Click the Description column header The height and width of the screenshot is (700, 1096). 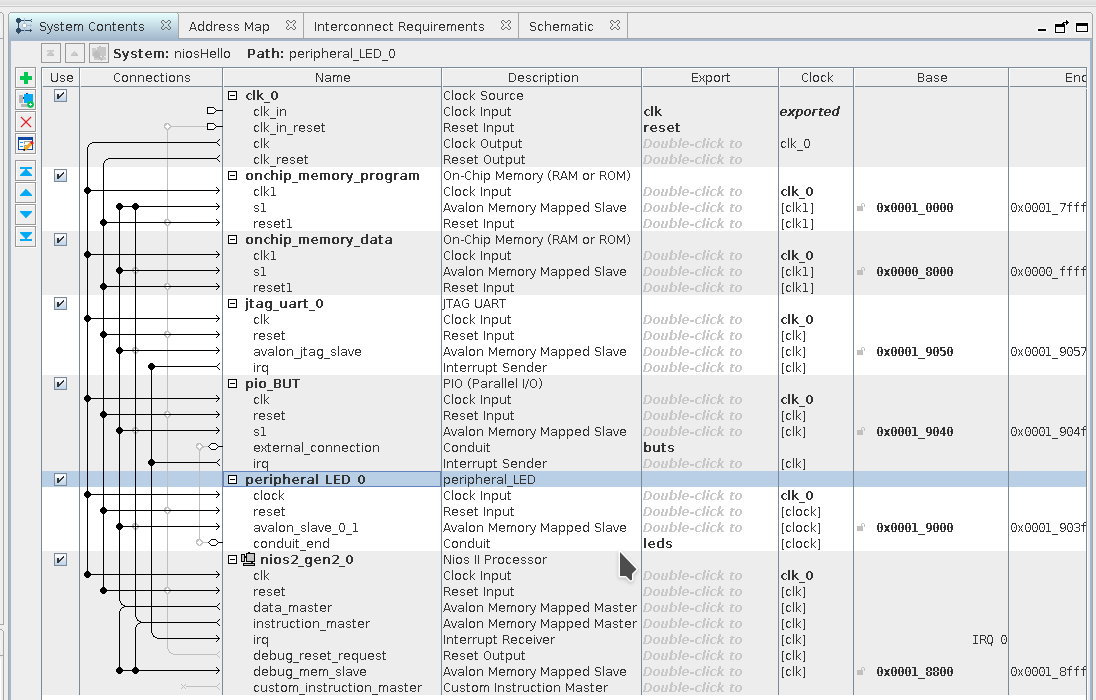(x=542, y=78)
